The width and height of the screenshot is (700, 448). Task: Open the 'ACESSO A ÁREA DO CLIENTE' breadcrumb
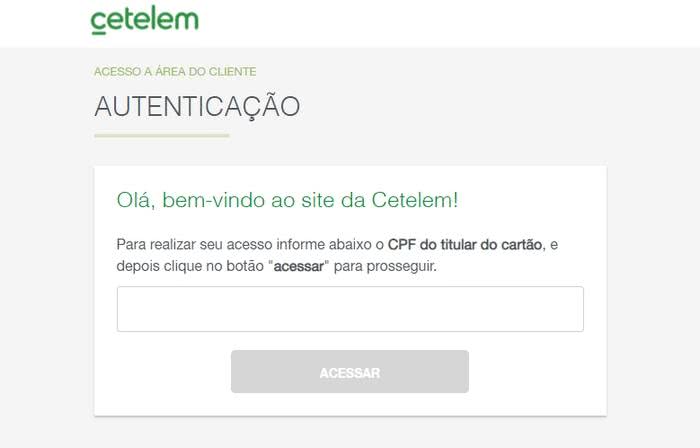pos(175,71)
